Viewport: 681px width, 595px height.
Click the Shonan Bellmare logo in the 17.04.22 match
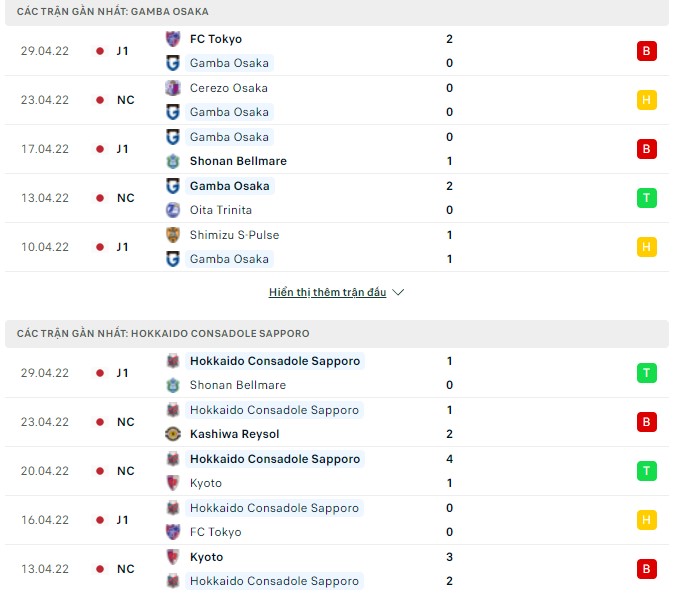(173, 161)
